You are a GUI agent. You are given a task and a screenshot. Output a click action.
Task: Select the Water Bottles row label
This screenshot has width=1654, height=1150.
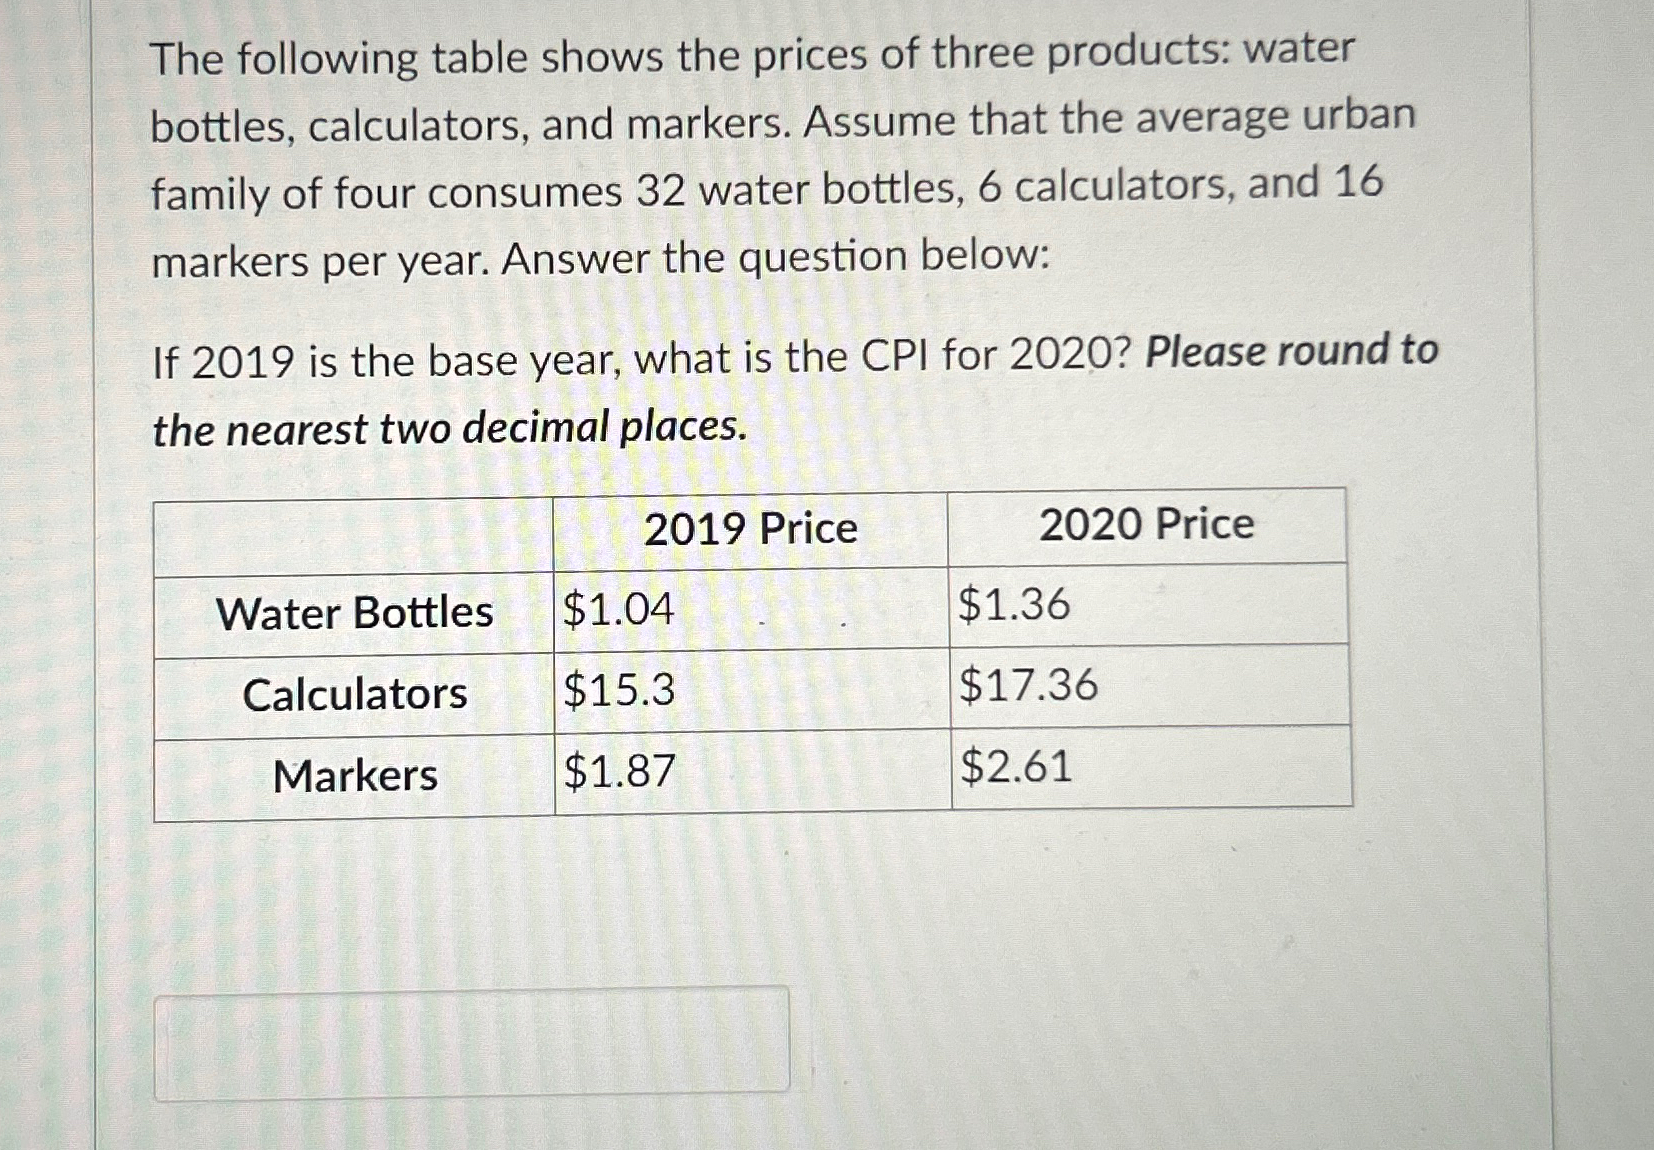(355, 613)
